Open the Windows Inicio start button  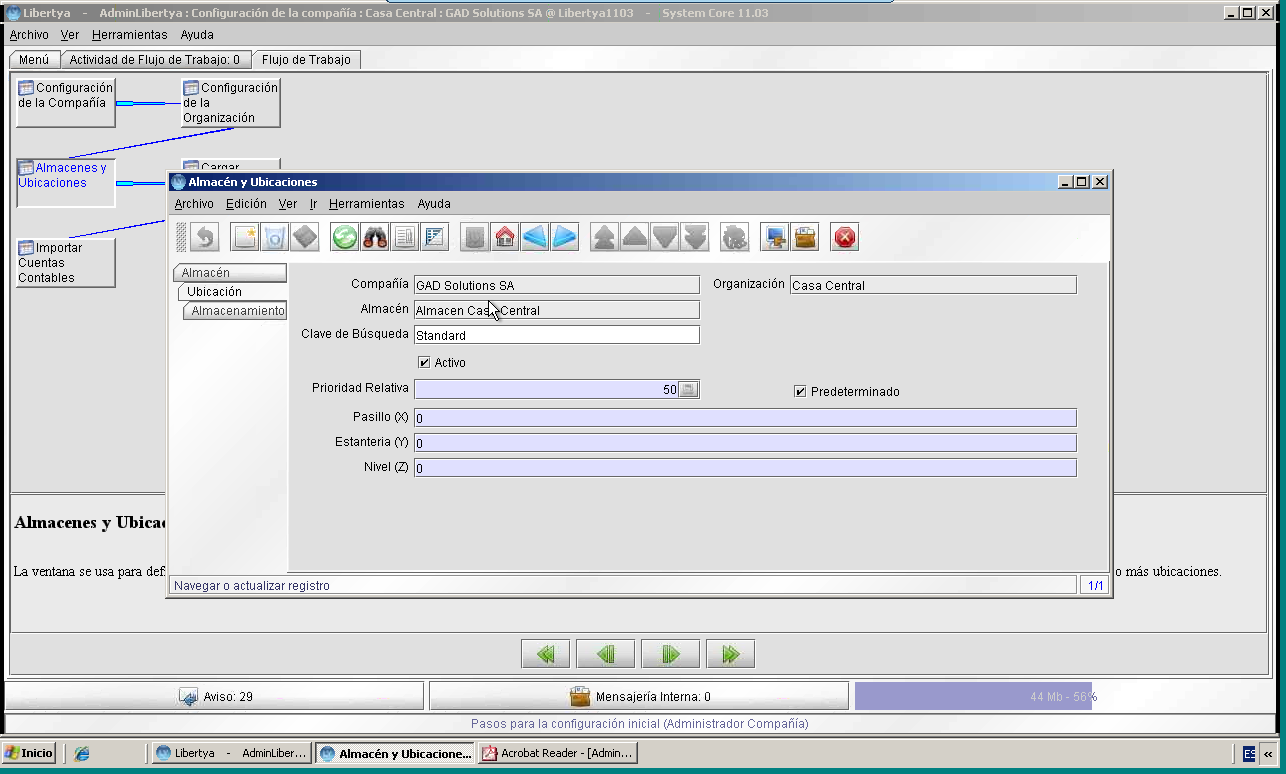29,753
